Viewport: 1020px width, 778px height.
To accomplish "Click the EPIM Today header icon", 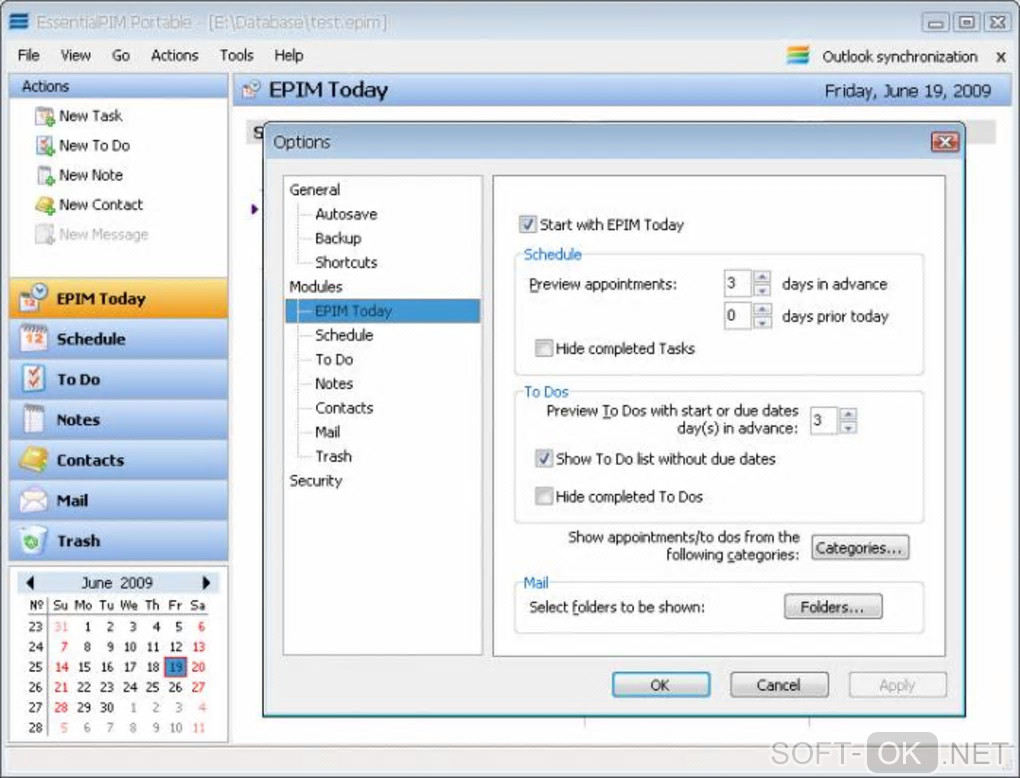I will click(251, 90).
